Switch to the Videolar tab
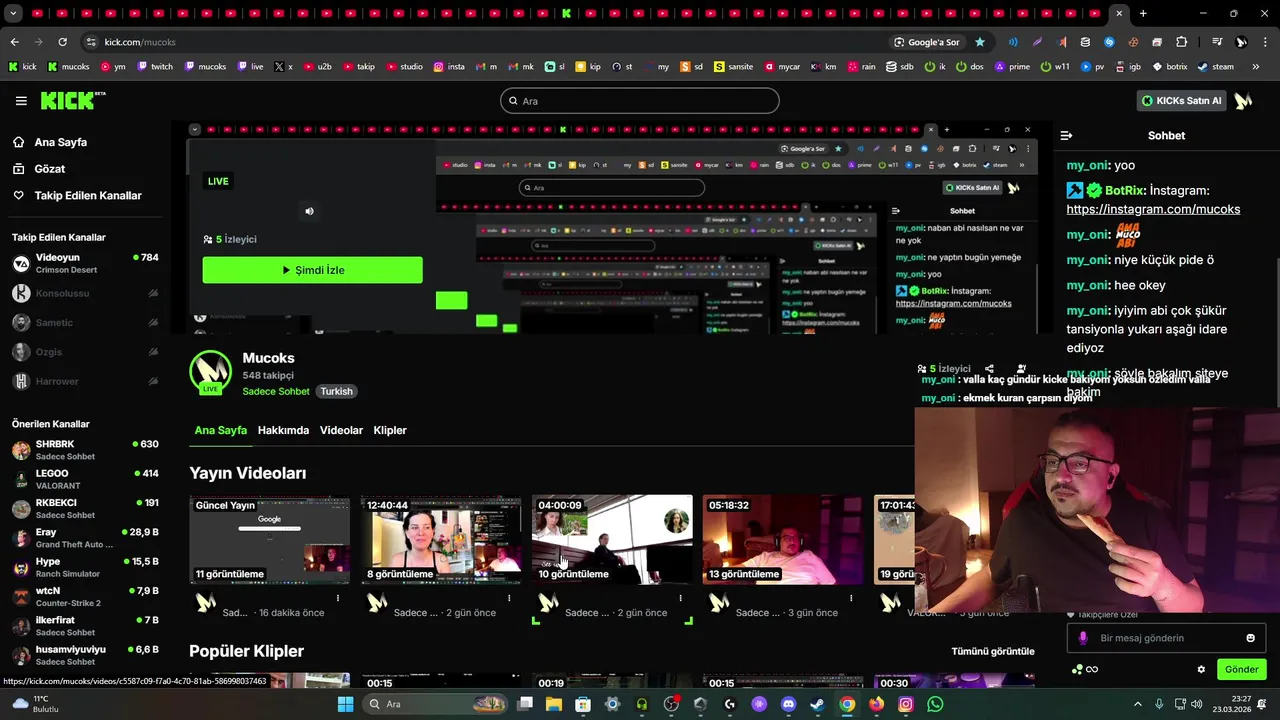 341,430
